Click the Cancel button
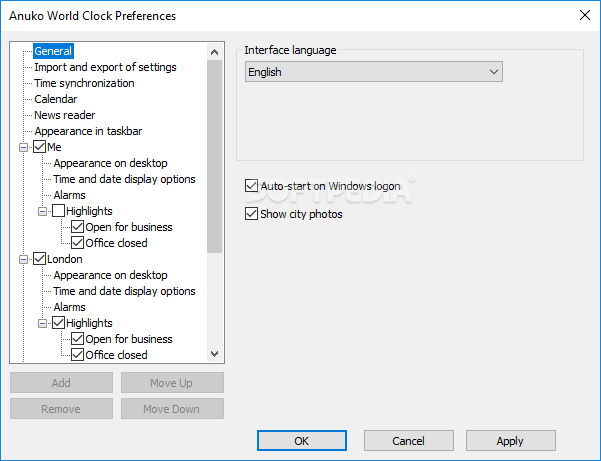The image size is (601, 461). 409,441
